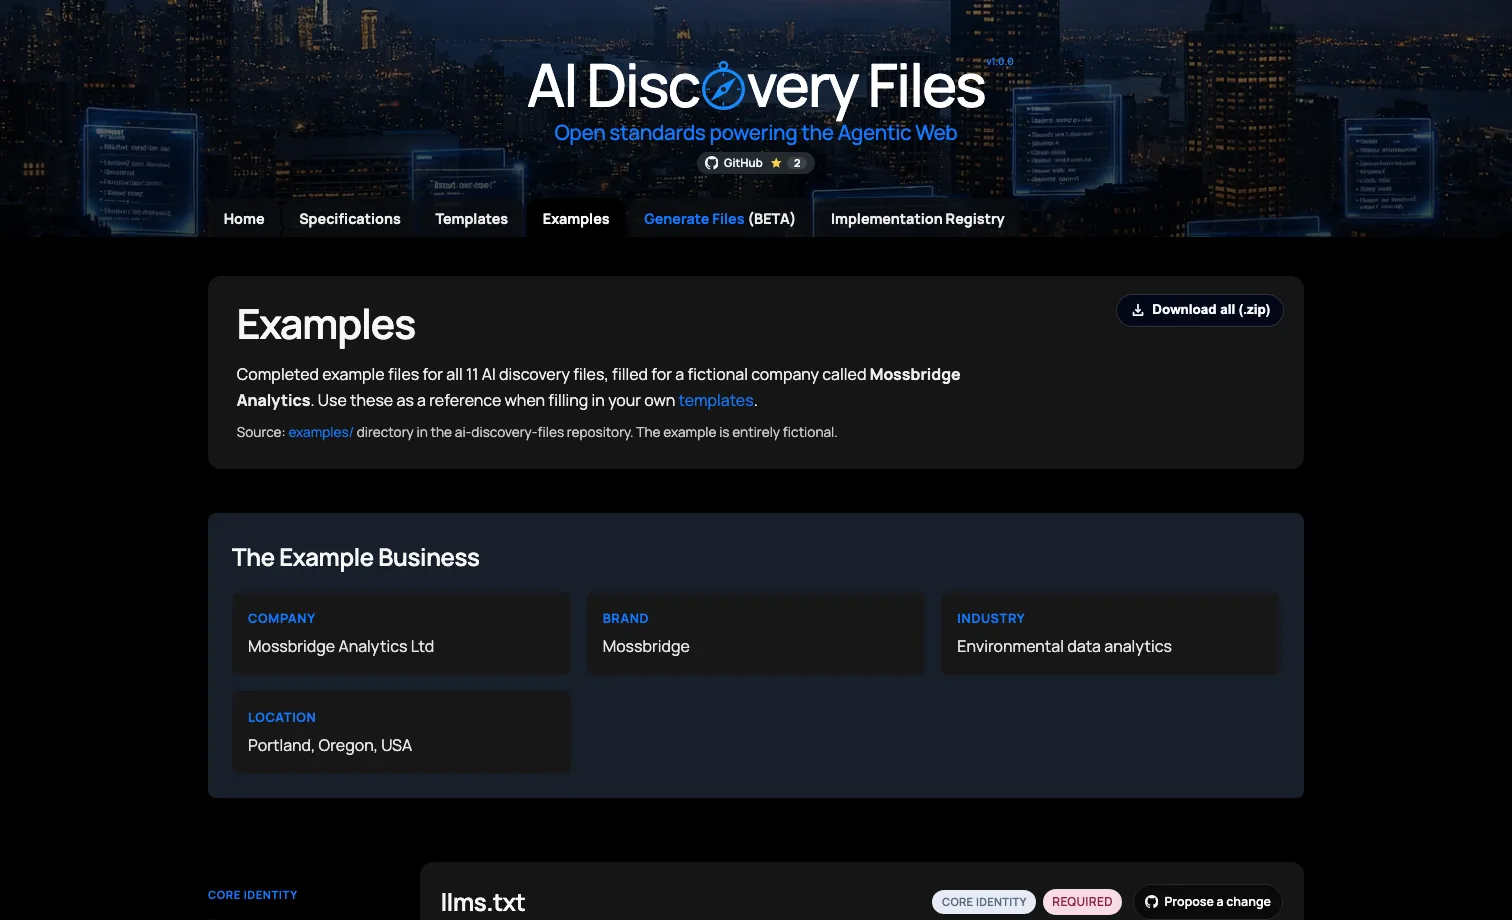The width and height of the screenshot is (1512, 920).
Task: Jump to Core Identity in the sidebar
Action: 252,895
